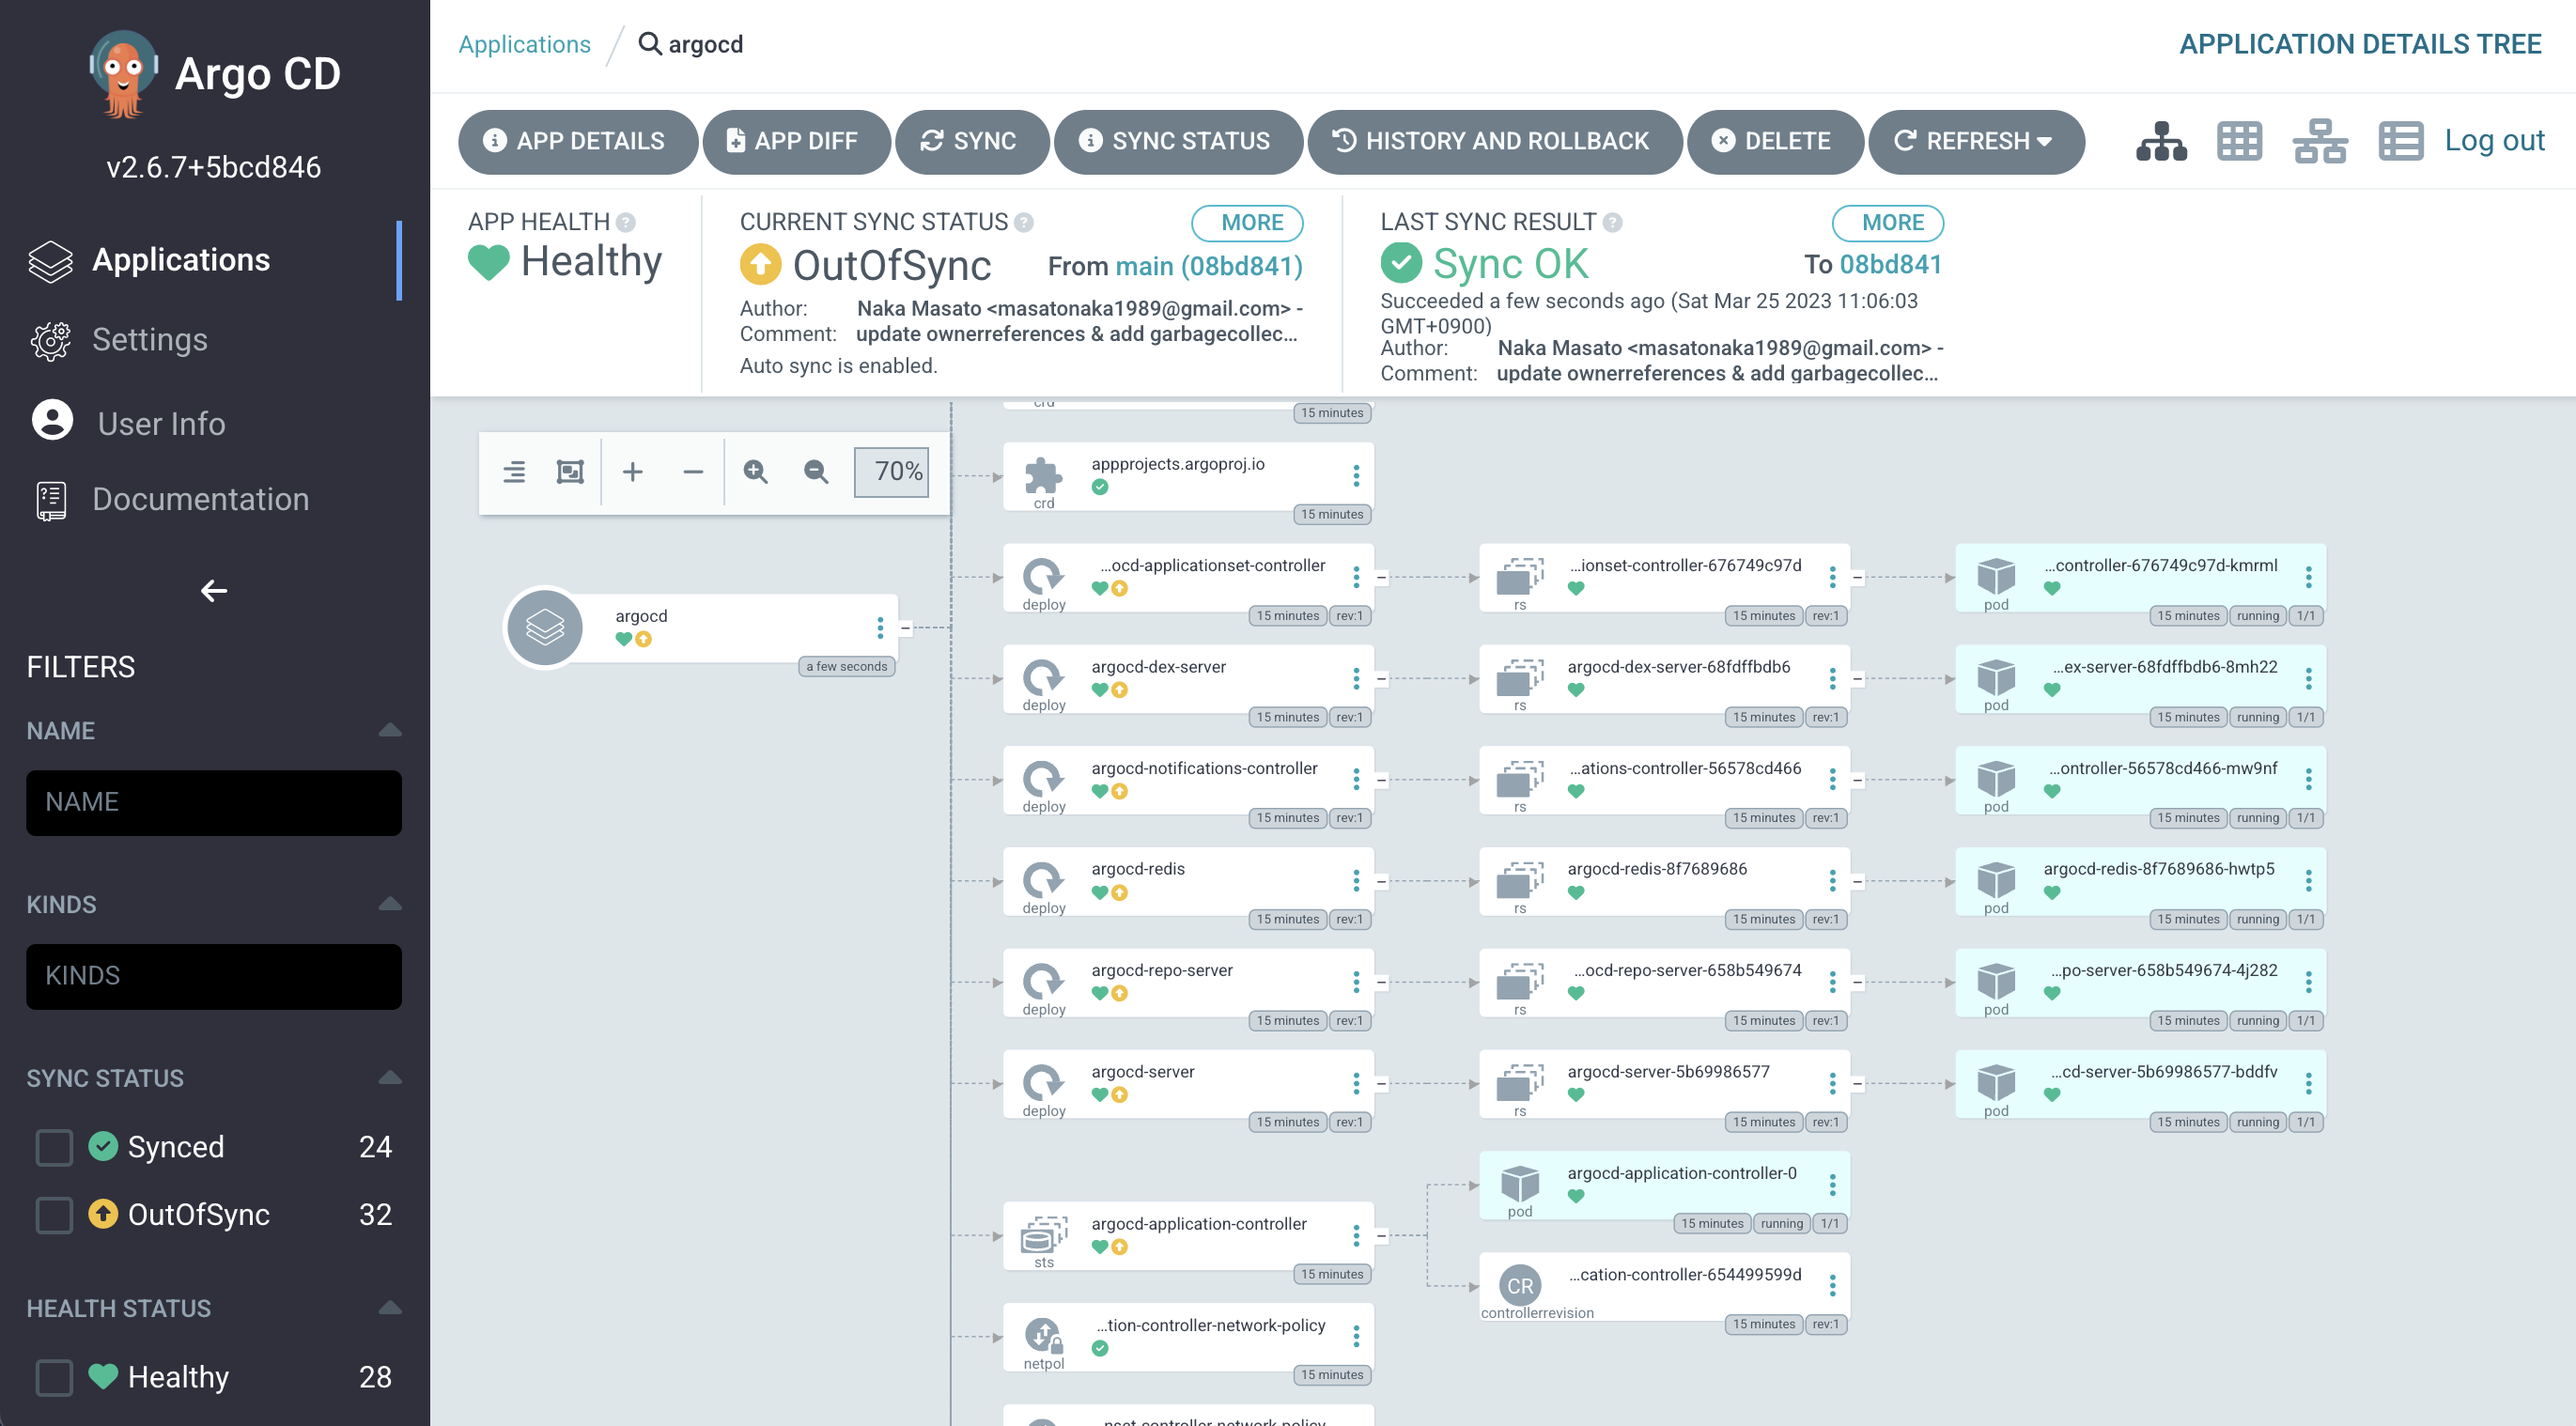Open kebab menu for argocd-redis-8f7689686-hwtp5 pod
This screenshot has height=1426, width=2576.
point(2308,881)
